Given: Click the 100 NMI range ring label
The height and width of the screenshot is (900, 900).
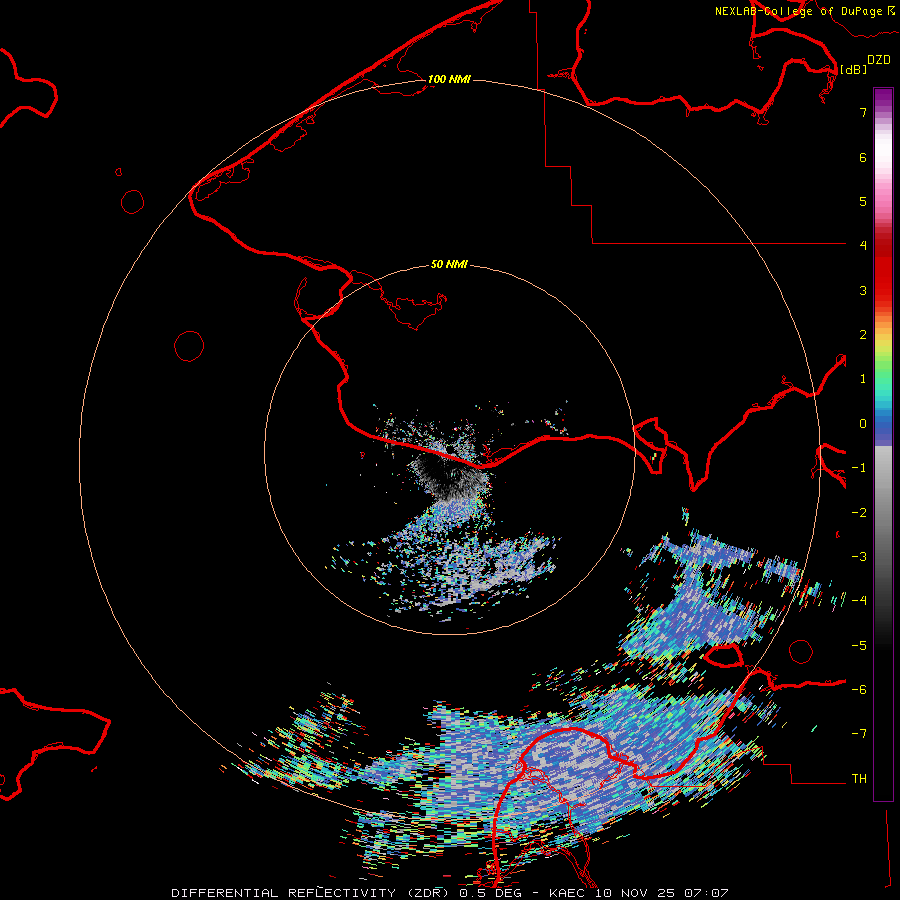Looking at the screenshot, I should (449, 79).
